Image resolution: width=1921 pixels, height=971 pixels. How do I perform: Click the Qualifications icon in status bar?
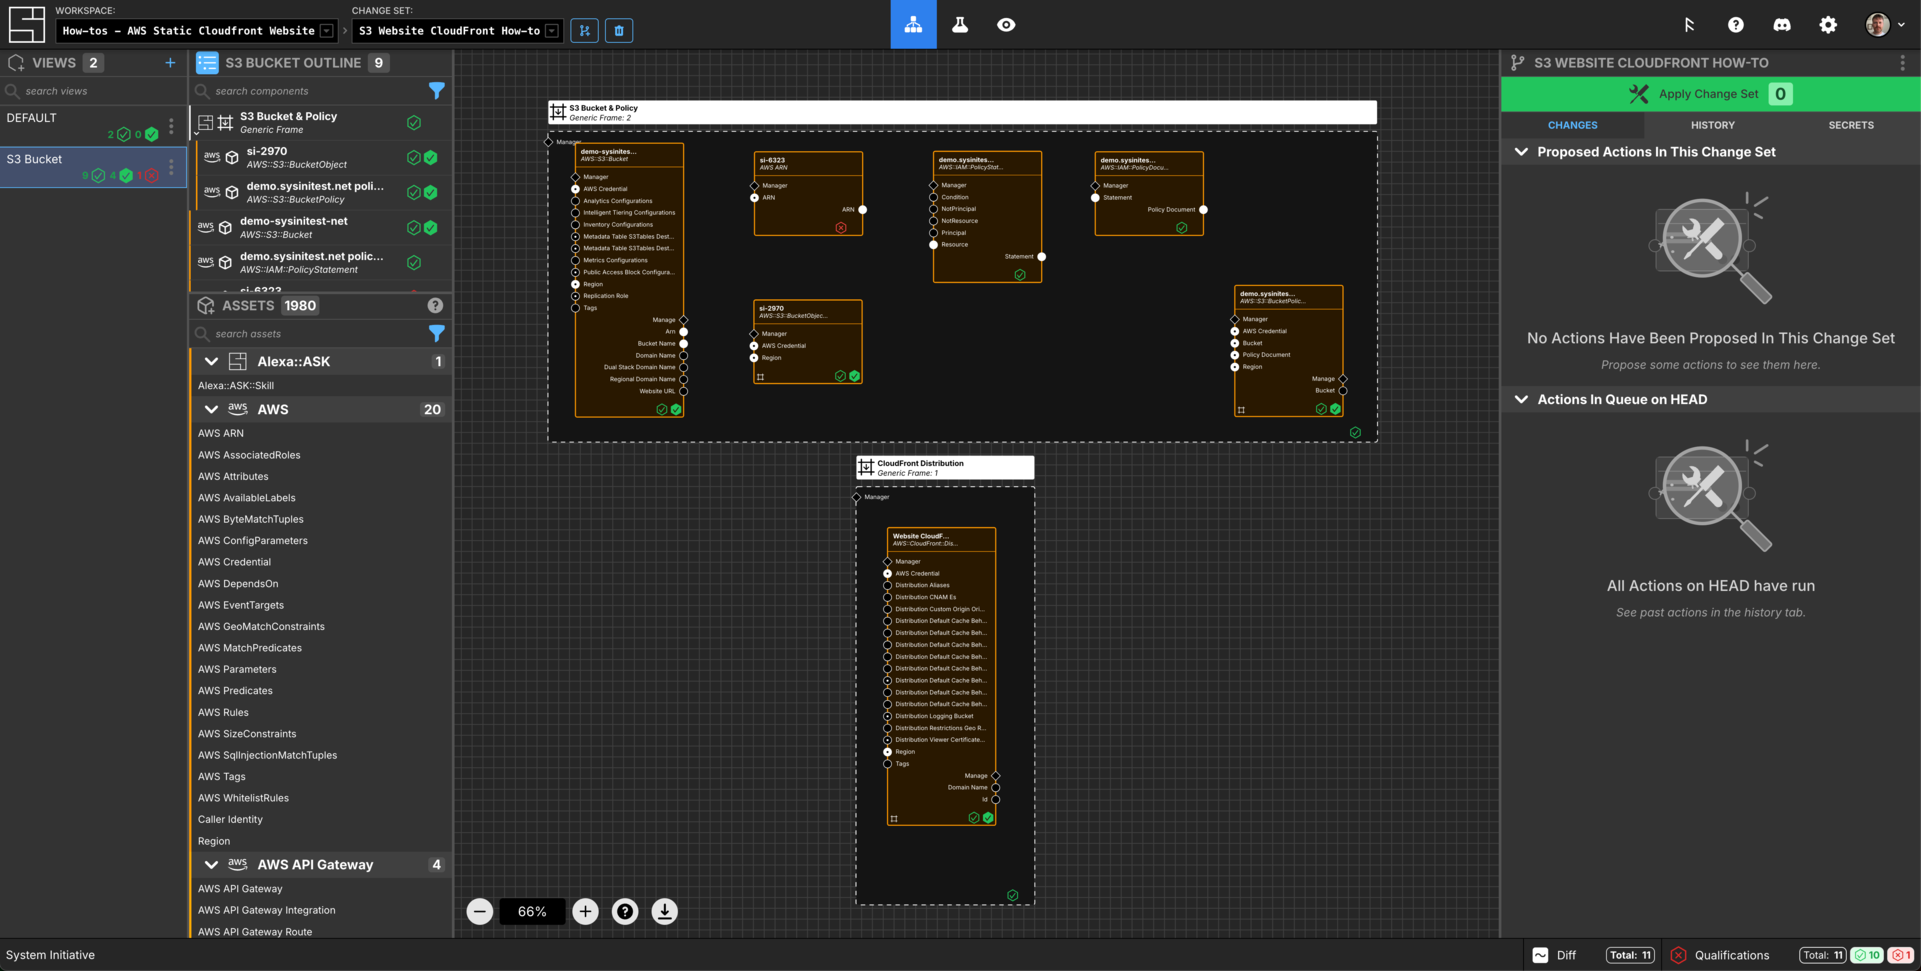(x=1679, y=955)
